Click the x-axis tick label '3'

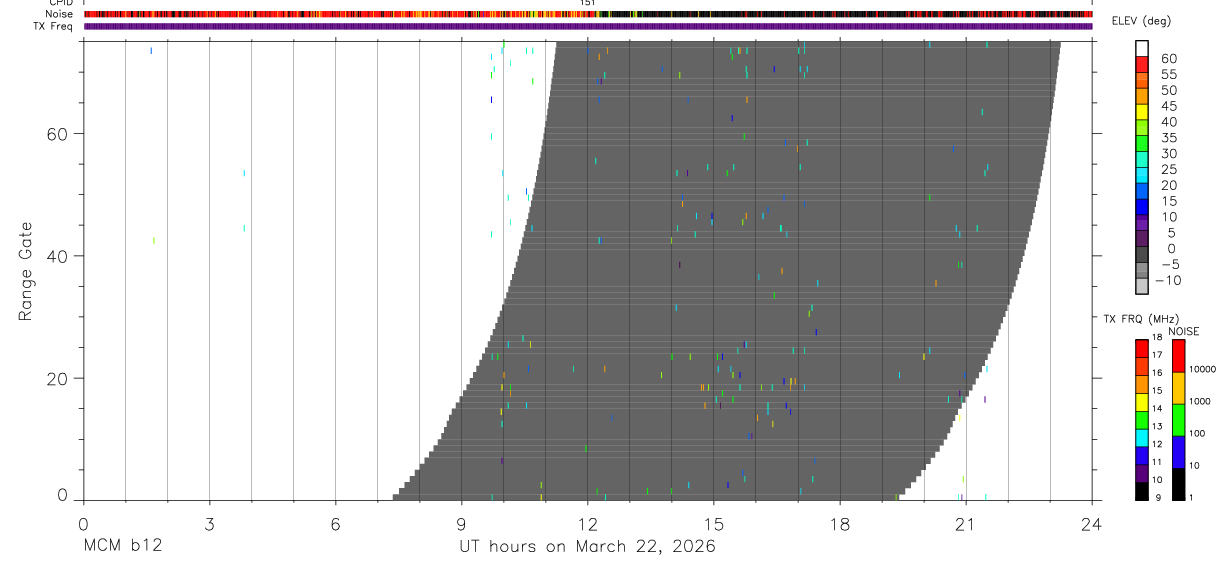pyautogui.click(x=209, y=523)
